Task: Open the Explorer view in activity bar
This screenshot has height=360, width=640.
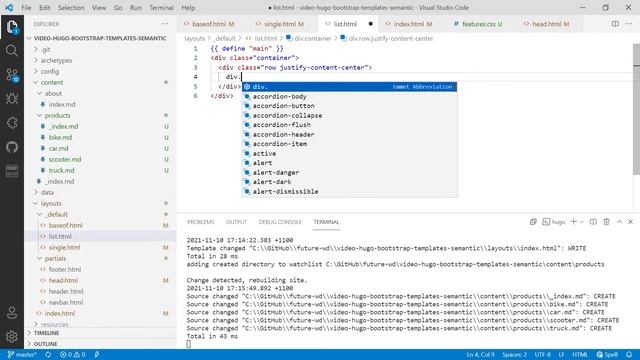Action: [x=12, y=27]
